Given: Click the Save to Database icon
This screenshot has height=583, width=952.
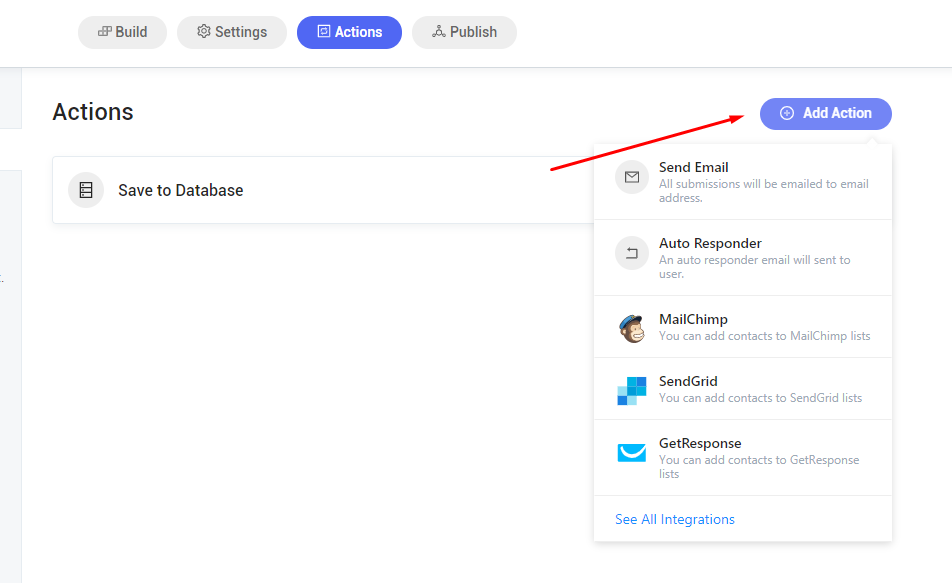Looking at the screenshot, I should [86, 190].
